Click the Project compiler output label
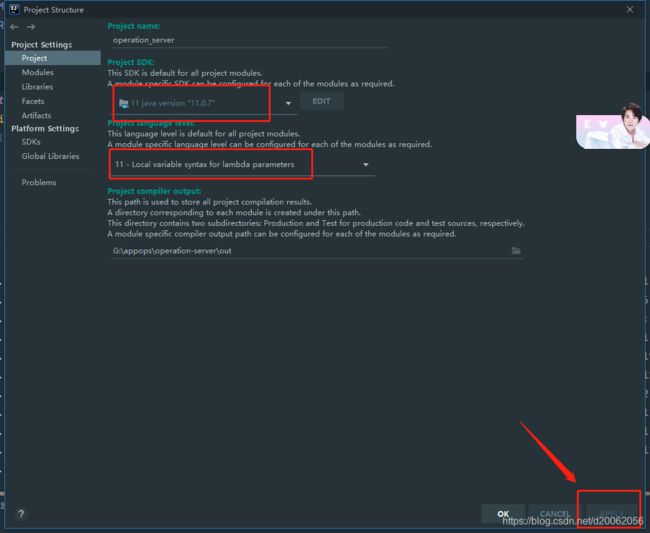650x533 pixels. (154, 191)
